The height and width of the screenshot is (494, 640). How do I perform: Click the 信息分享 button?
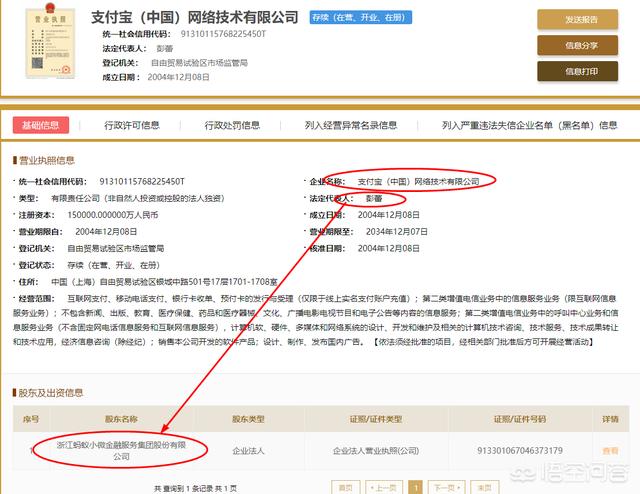[577, 45]
